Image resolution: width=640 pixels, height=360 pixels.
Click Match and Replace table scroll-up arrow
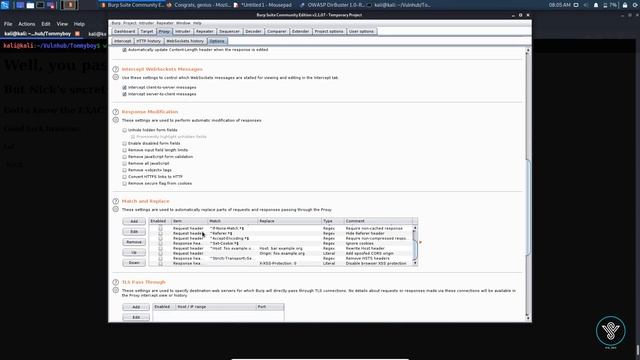pos(415,228)
